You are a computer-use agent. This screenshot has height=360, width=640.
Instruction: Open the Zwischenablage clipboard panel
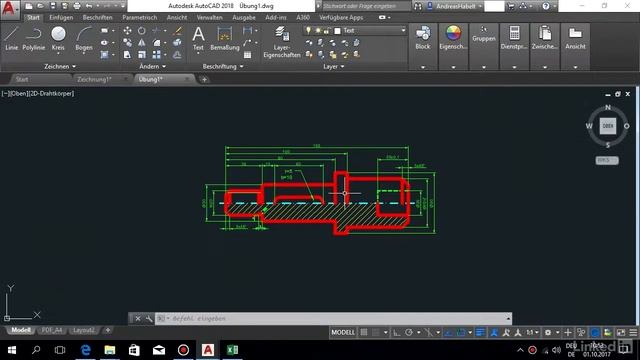tap(545, 39)
